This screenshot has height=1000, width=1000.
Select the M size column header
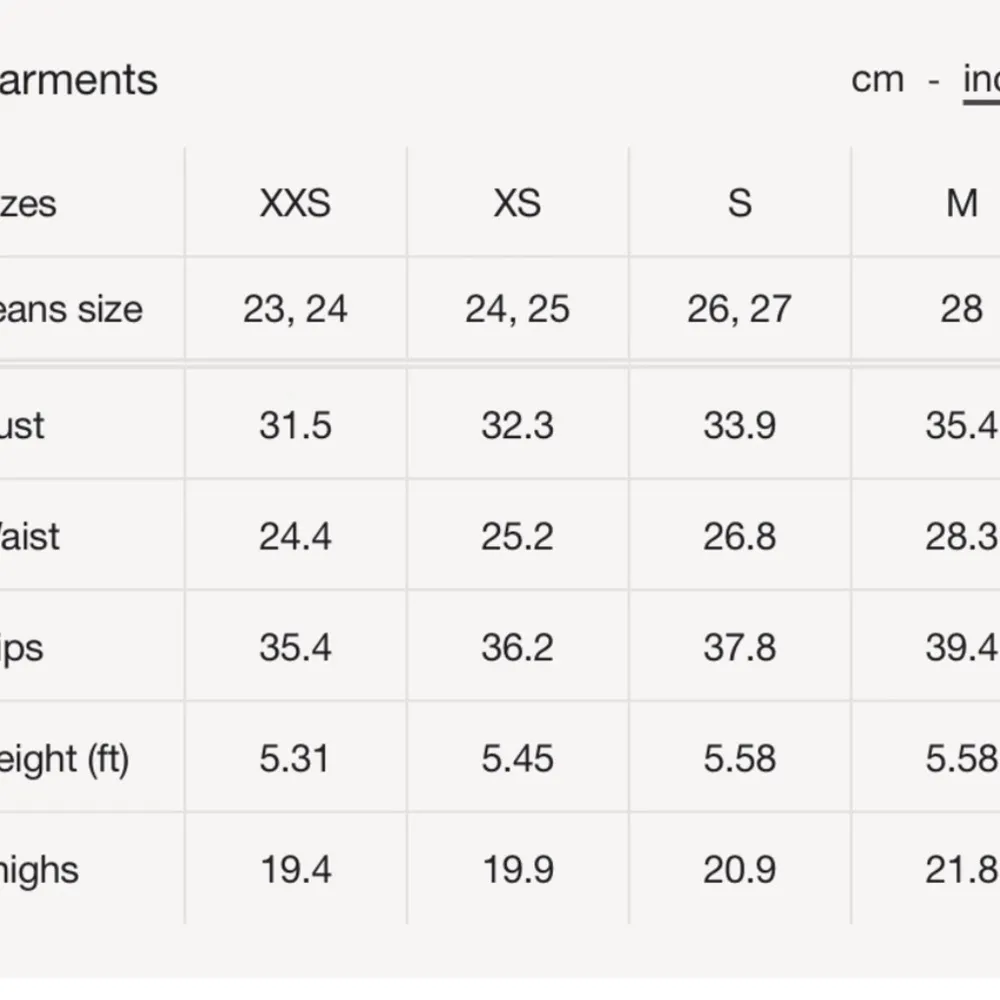tap(961, 203)
